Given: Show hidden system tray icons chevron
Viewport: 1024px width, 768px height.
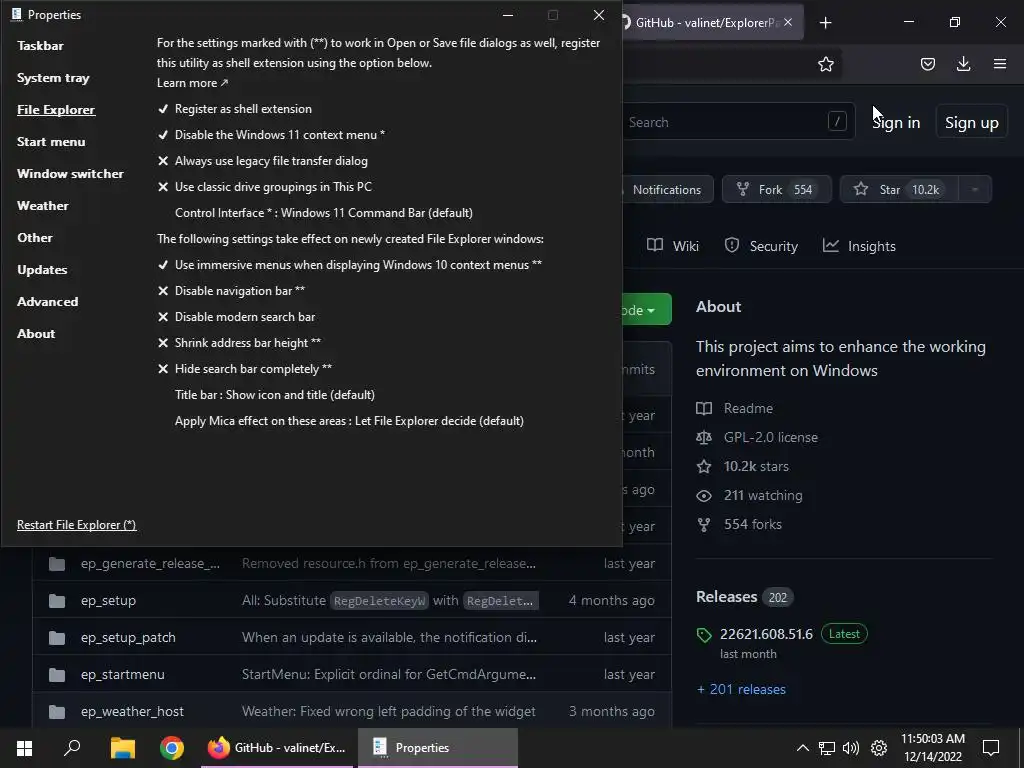Looking at the screenshot, I should pos(803,748).
